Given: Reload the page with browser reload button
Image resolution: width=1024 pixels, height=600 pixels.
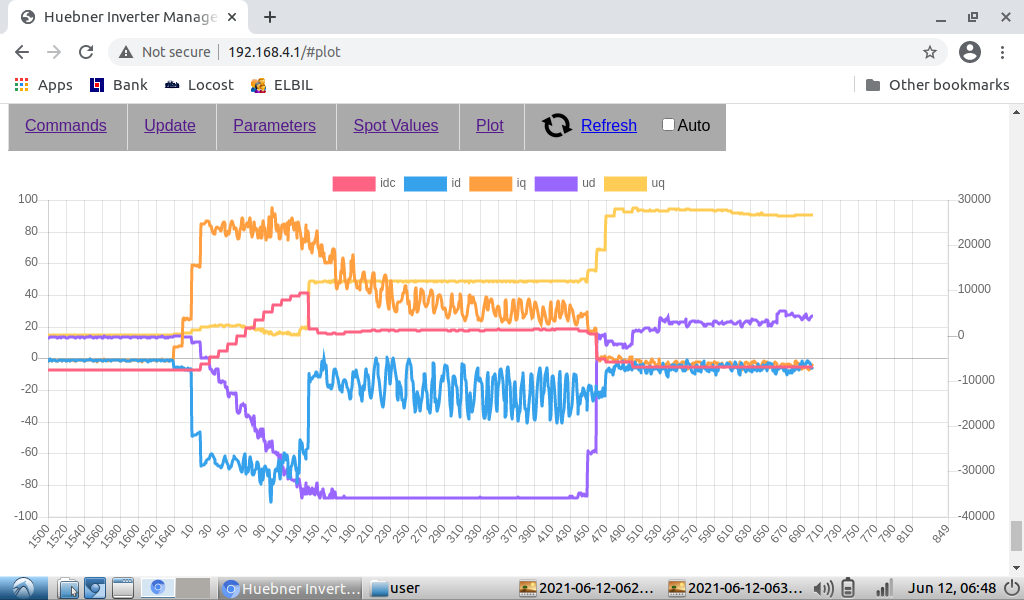Looking at the screenshot, I should click(86, 52).
